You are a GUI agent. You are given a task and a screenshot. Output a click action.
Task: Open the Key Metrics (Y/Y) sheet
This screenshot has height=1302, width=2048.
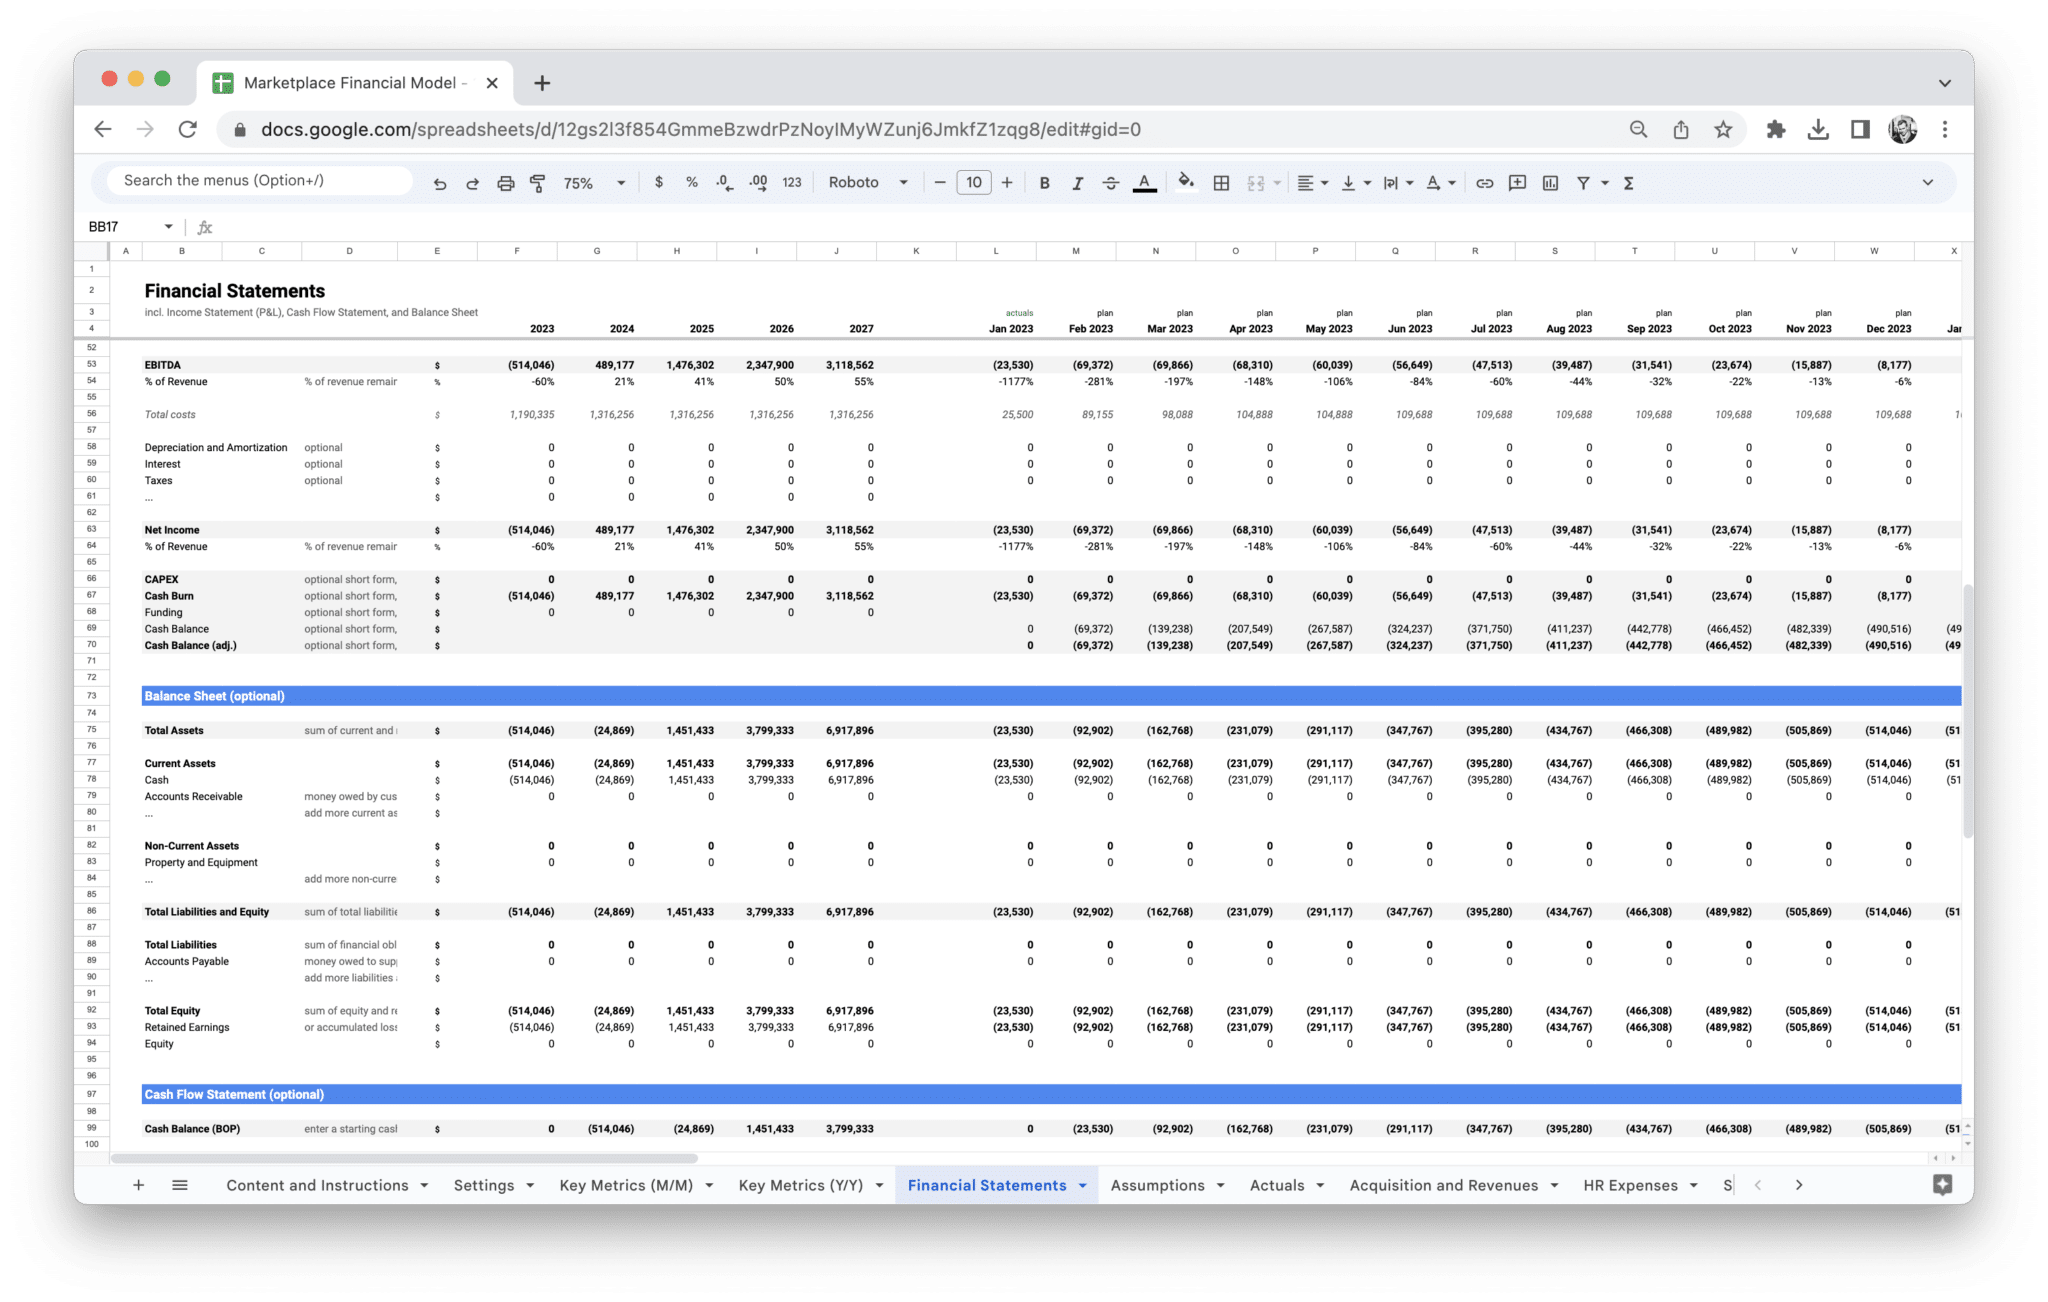(800, 1184)
